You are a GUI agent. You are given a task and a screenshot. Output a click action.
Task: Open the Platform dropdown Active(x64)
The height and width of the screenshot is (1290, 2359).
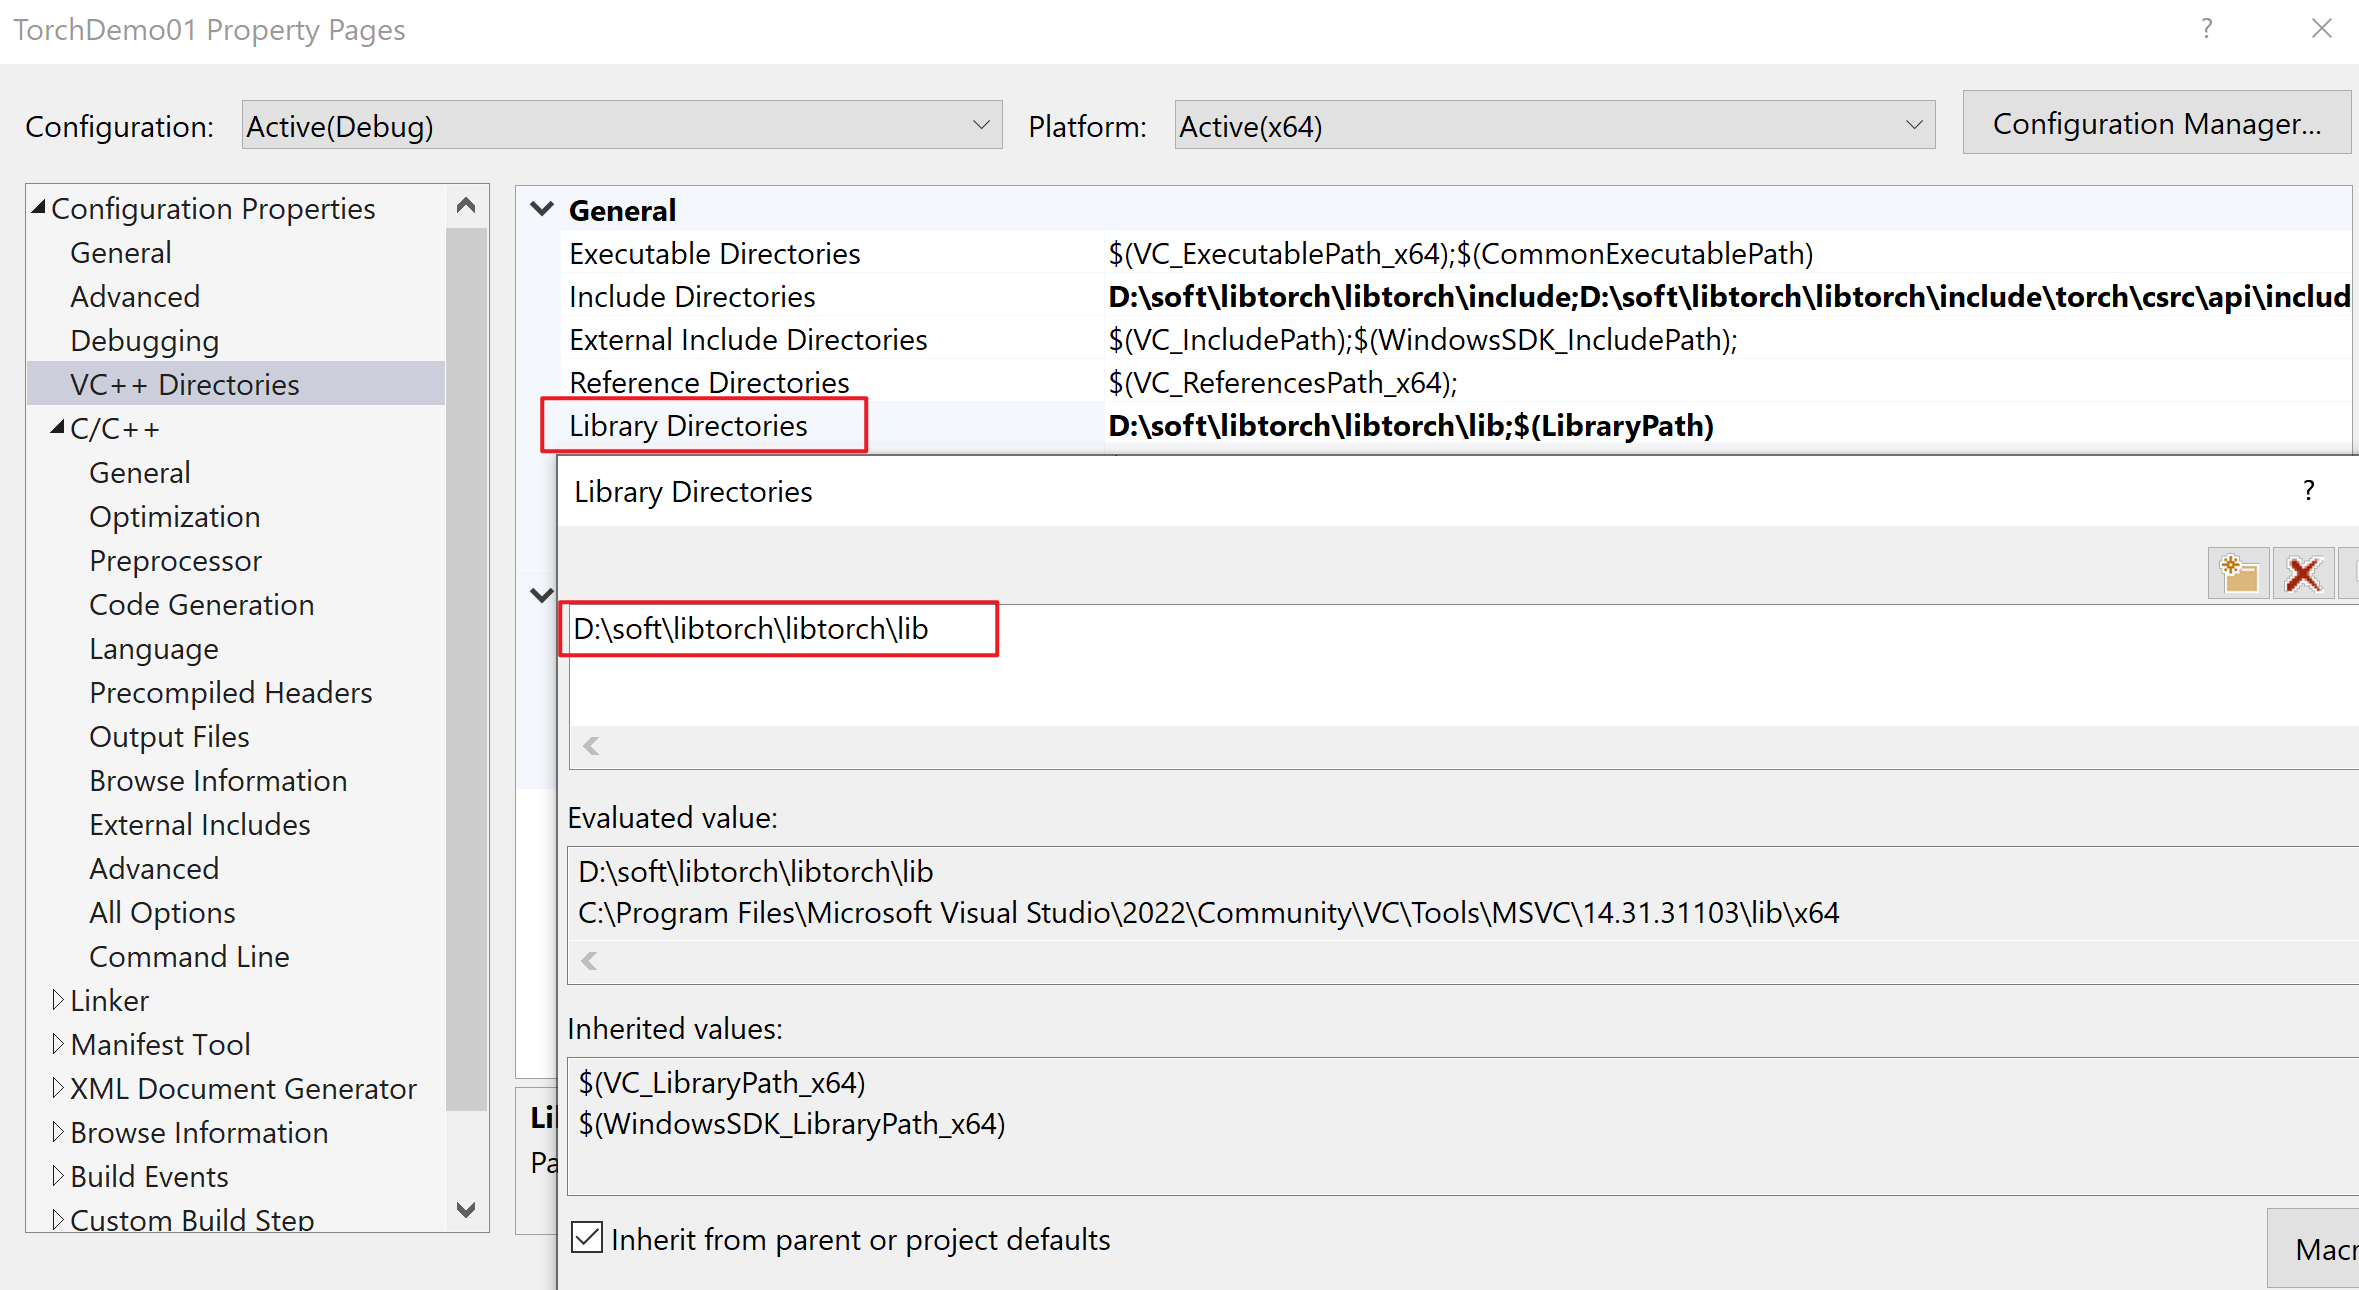click(x=1554, y=126)
